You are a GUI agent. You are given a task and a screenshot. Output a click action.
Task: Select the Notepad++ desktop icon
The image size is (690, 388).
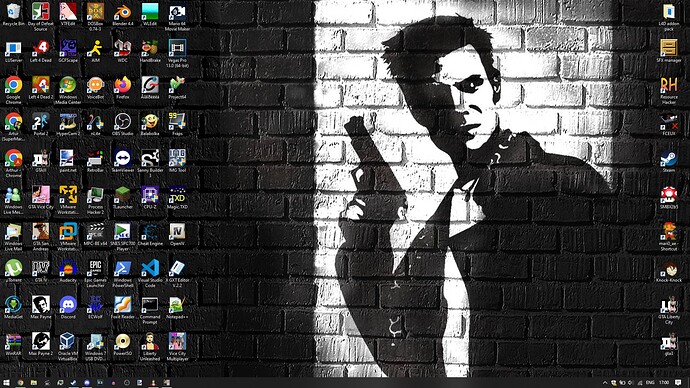[x=177, y=307]
